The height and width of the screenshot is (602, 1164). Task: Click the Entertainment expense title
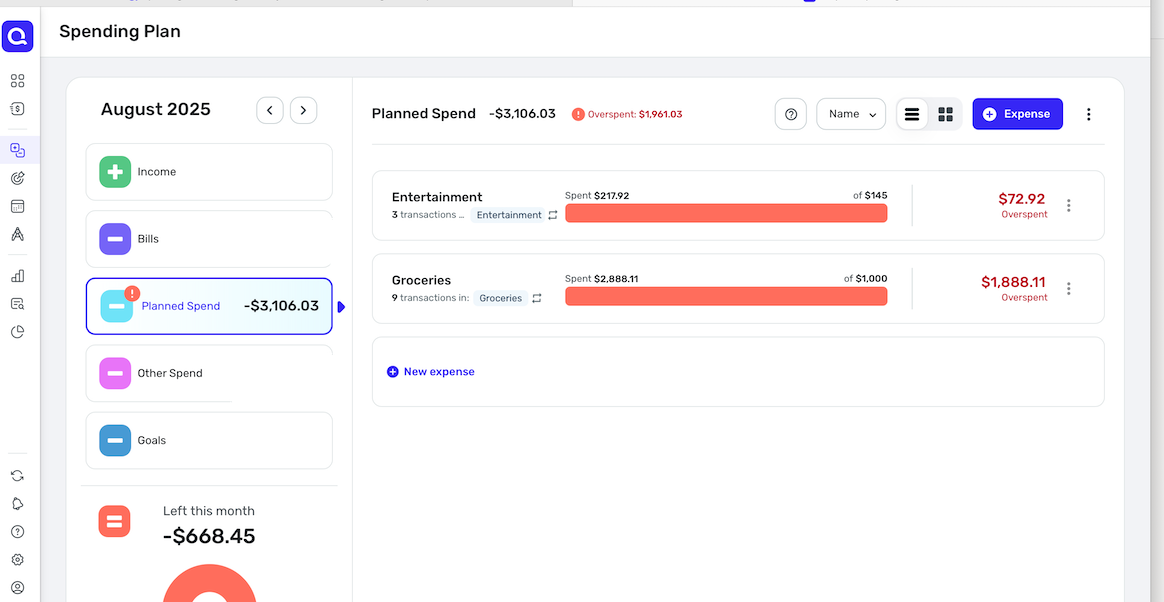coord(437,197)
